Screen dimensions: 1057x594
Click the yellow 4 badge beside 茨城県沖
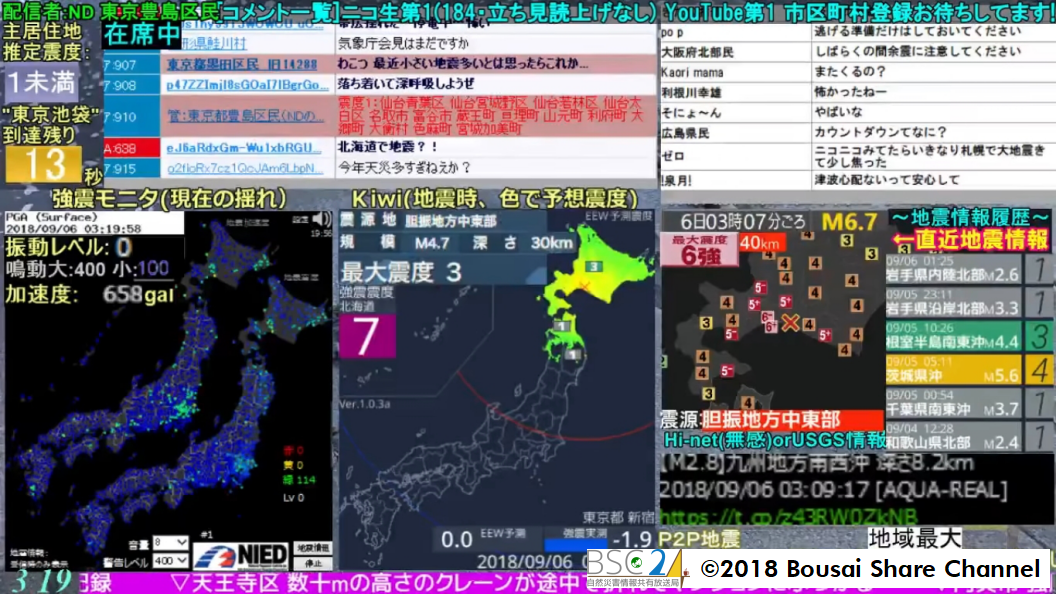point(1039,370)
